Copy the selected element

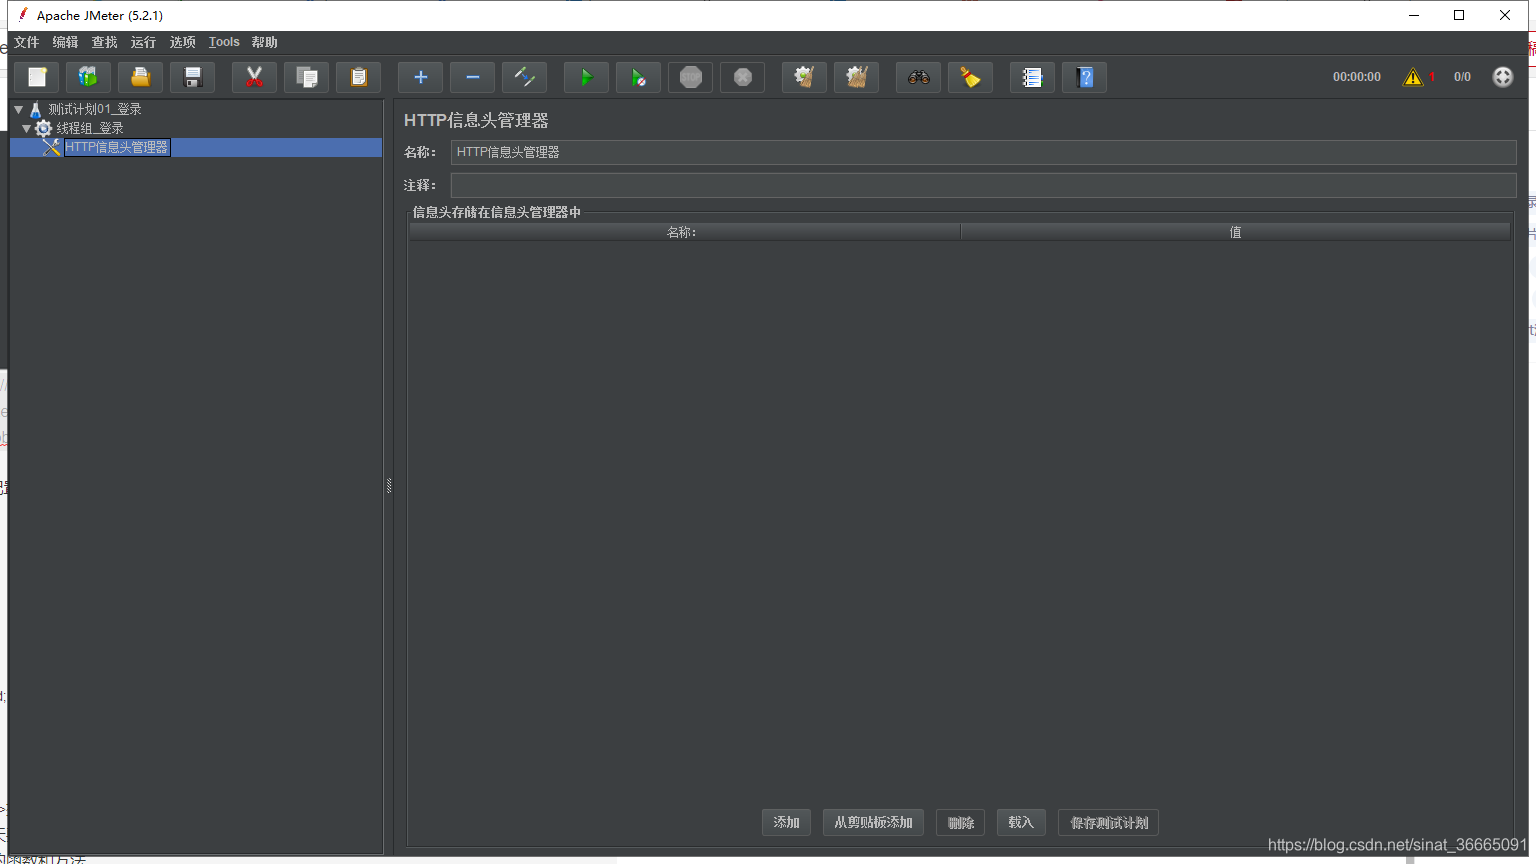click(x=306, y=77)
